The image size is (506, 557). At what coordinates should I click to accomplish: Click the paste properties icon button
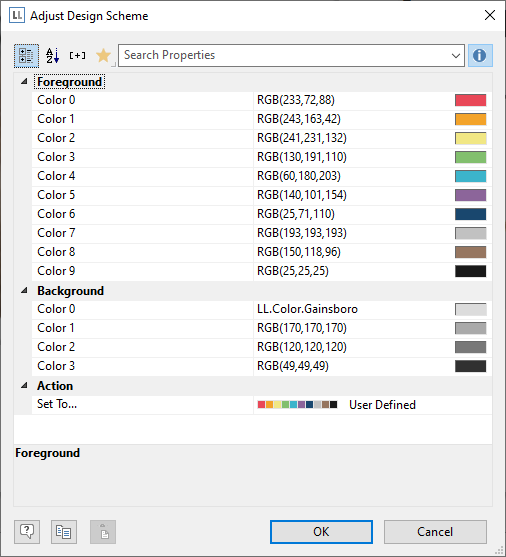pyautogui.click(x=103, y=531)
